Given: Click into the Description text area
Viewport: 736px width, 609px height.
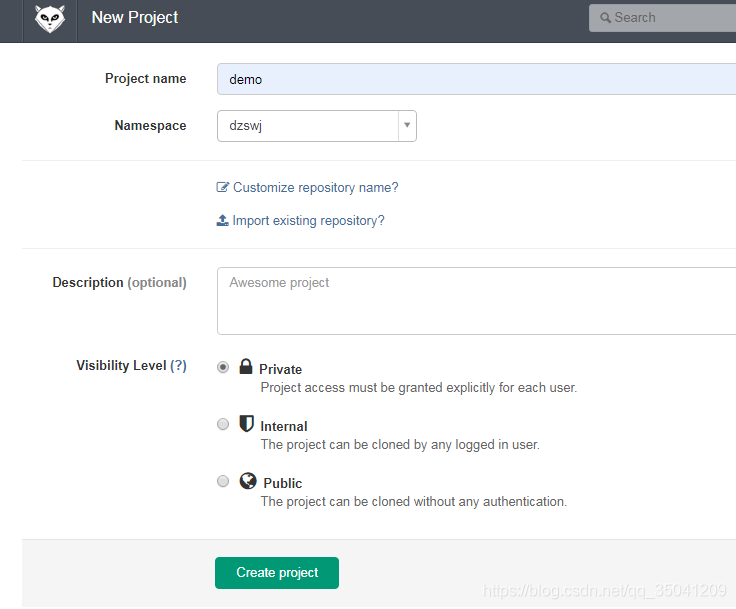Looking at the screenshot, I should pos(476,301).
